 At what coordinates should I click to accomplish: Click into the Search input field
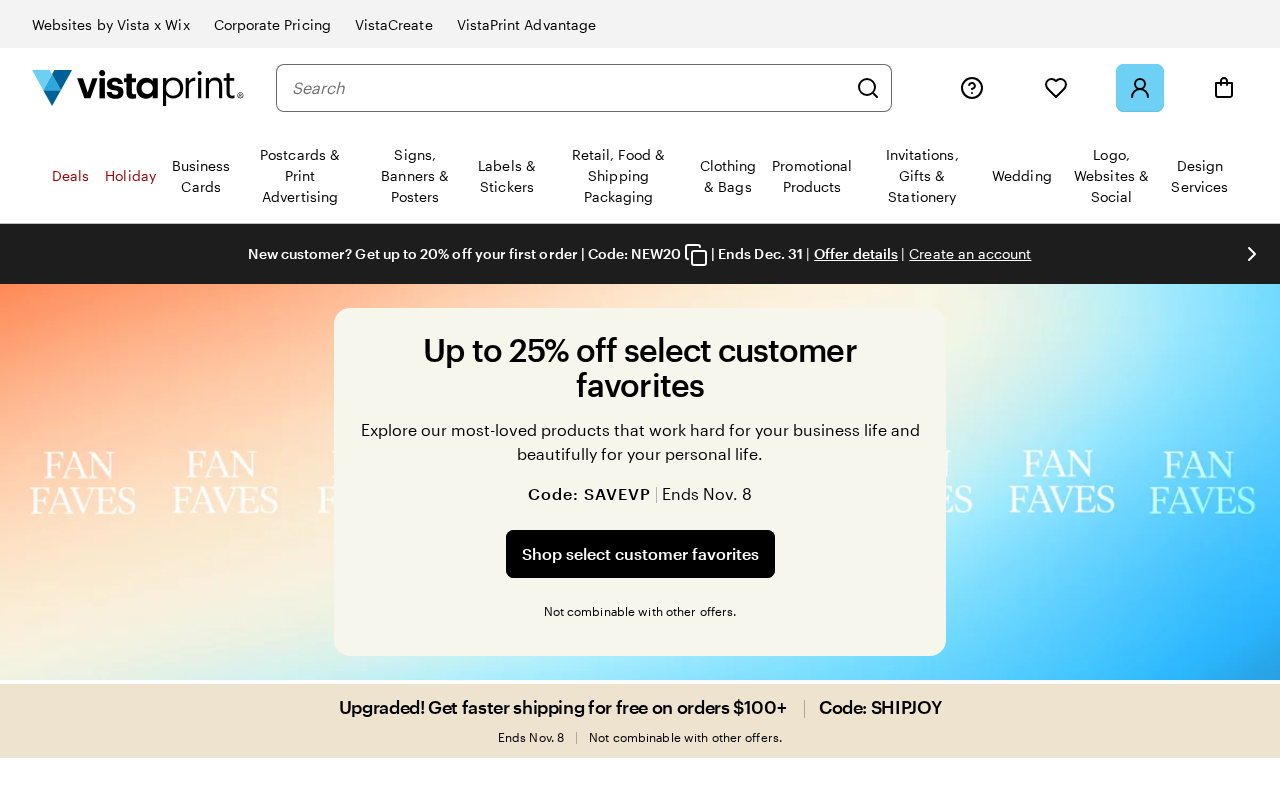pos(565,88)
